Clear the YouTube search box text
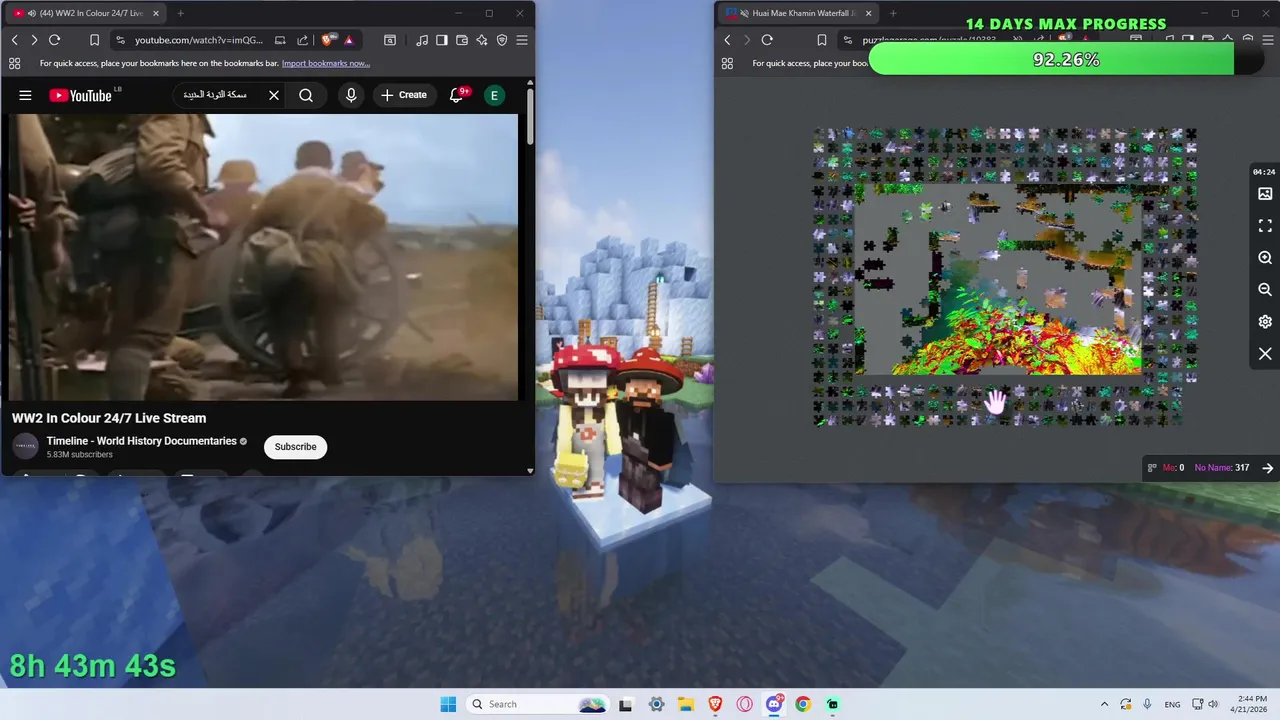 click(x=274, y=95)
